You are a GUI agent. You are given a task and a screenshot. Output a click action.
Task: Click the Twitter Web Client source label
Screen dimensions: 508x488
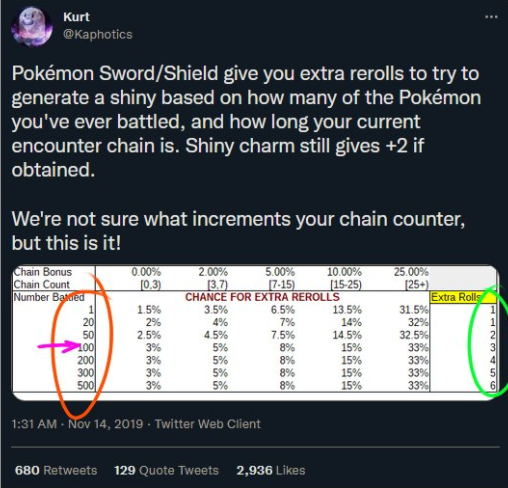pyautogui.click(x=208, y=424)
